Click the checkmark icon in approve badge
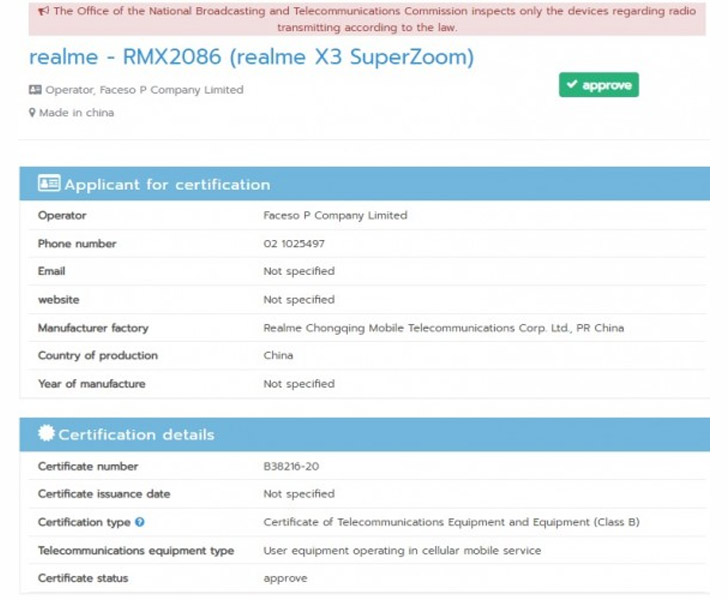This screenshot has height=600, width=728. 572,84
